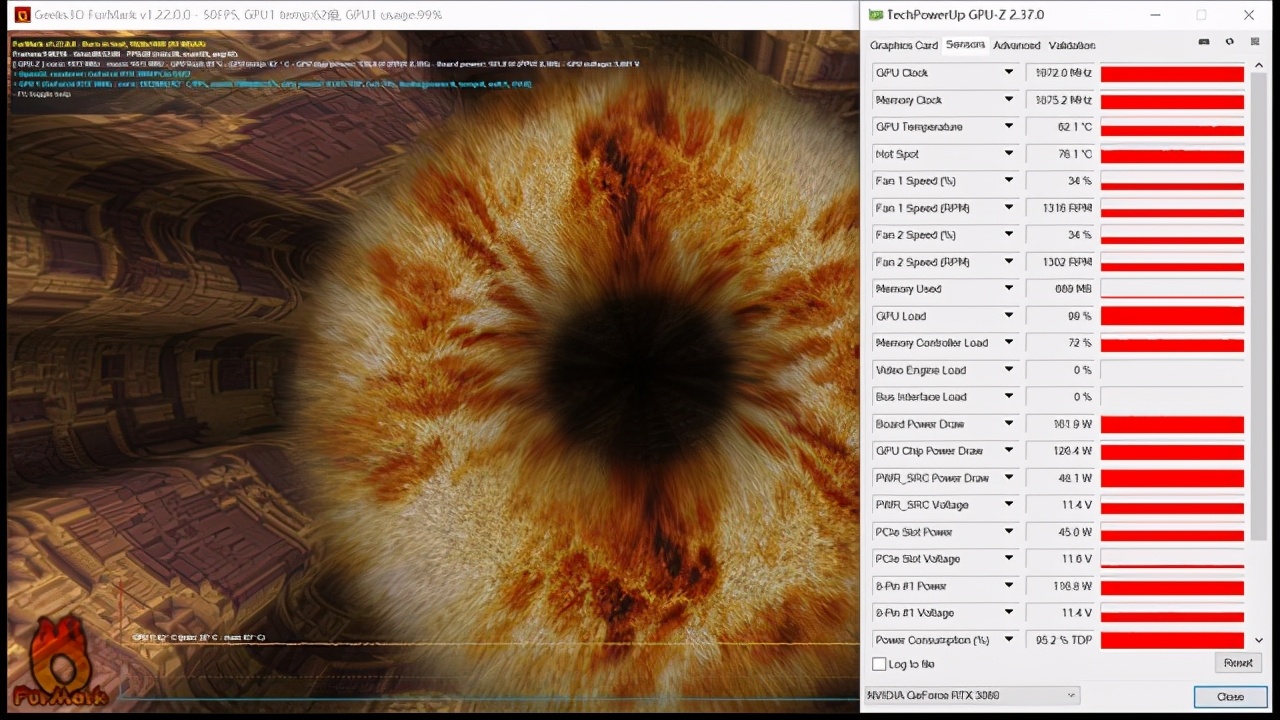Open the GPU-Z hamburger menu icon
1280x720 pixels.
pos(1254,42)
